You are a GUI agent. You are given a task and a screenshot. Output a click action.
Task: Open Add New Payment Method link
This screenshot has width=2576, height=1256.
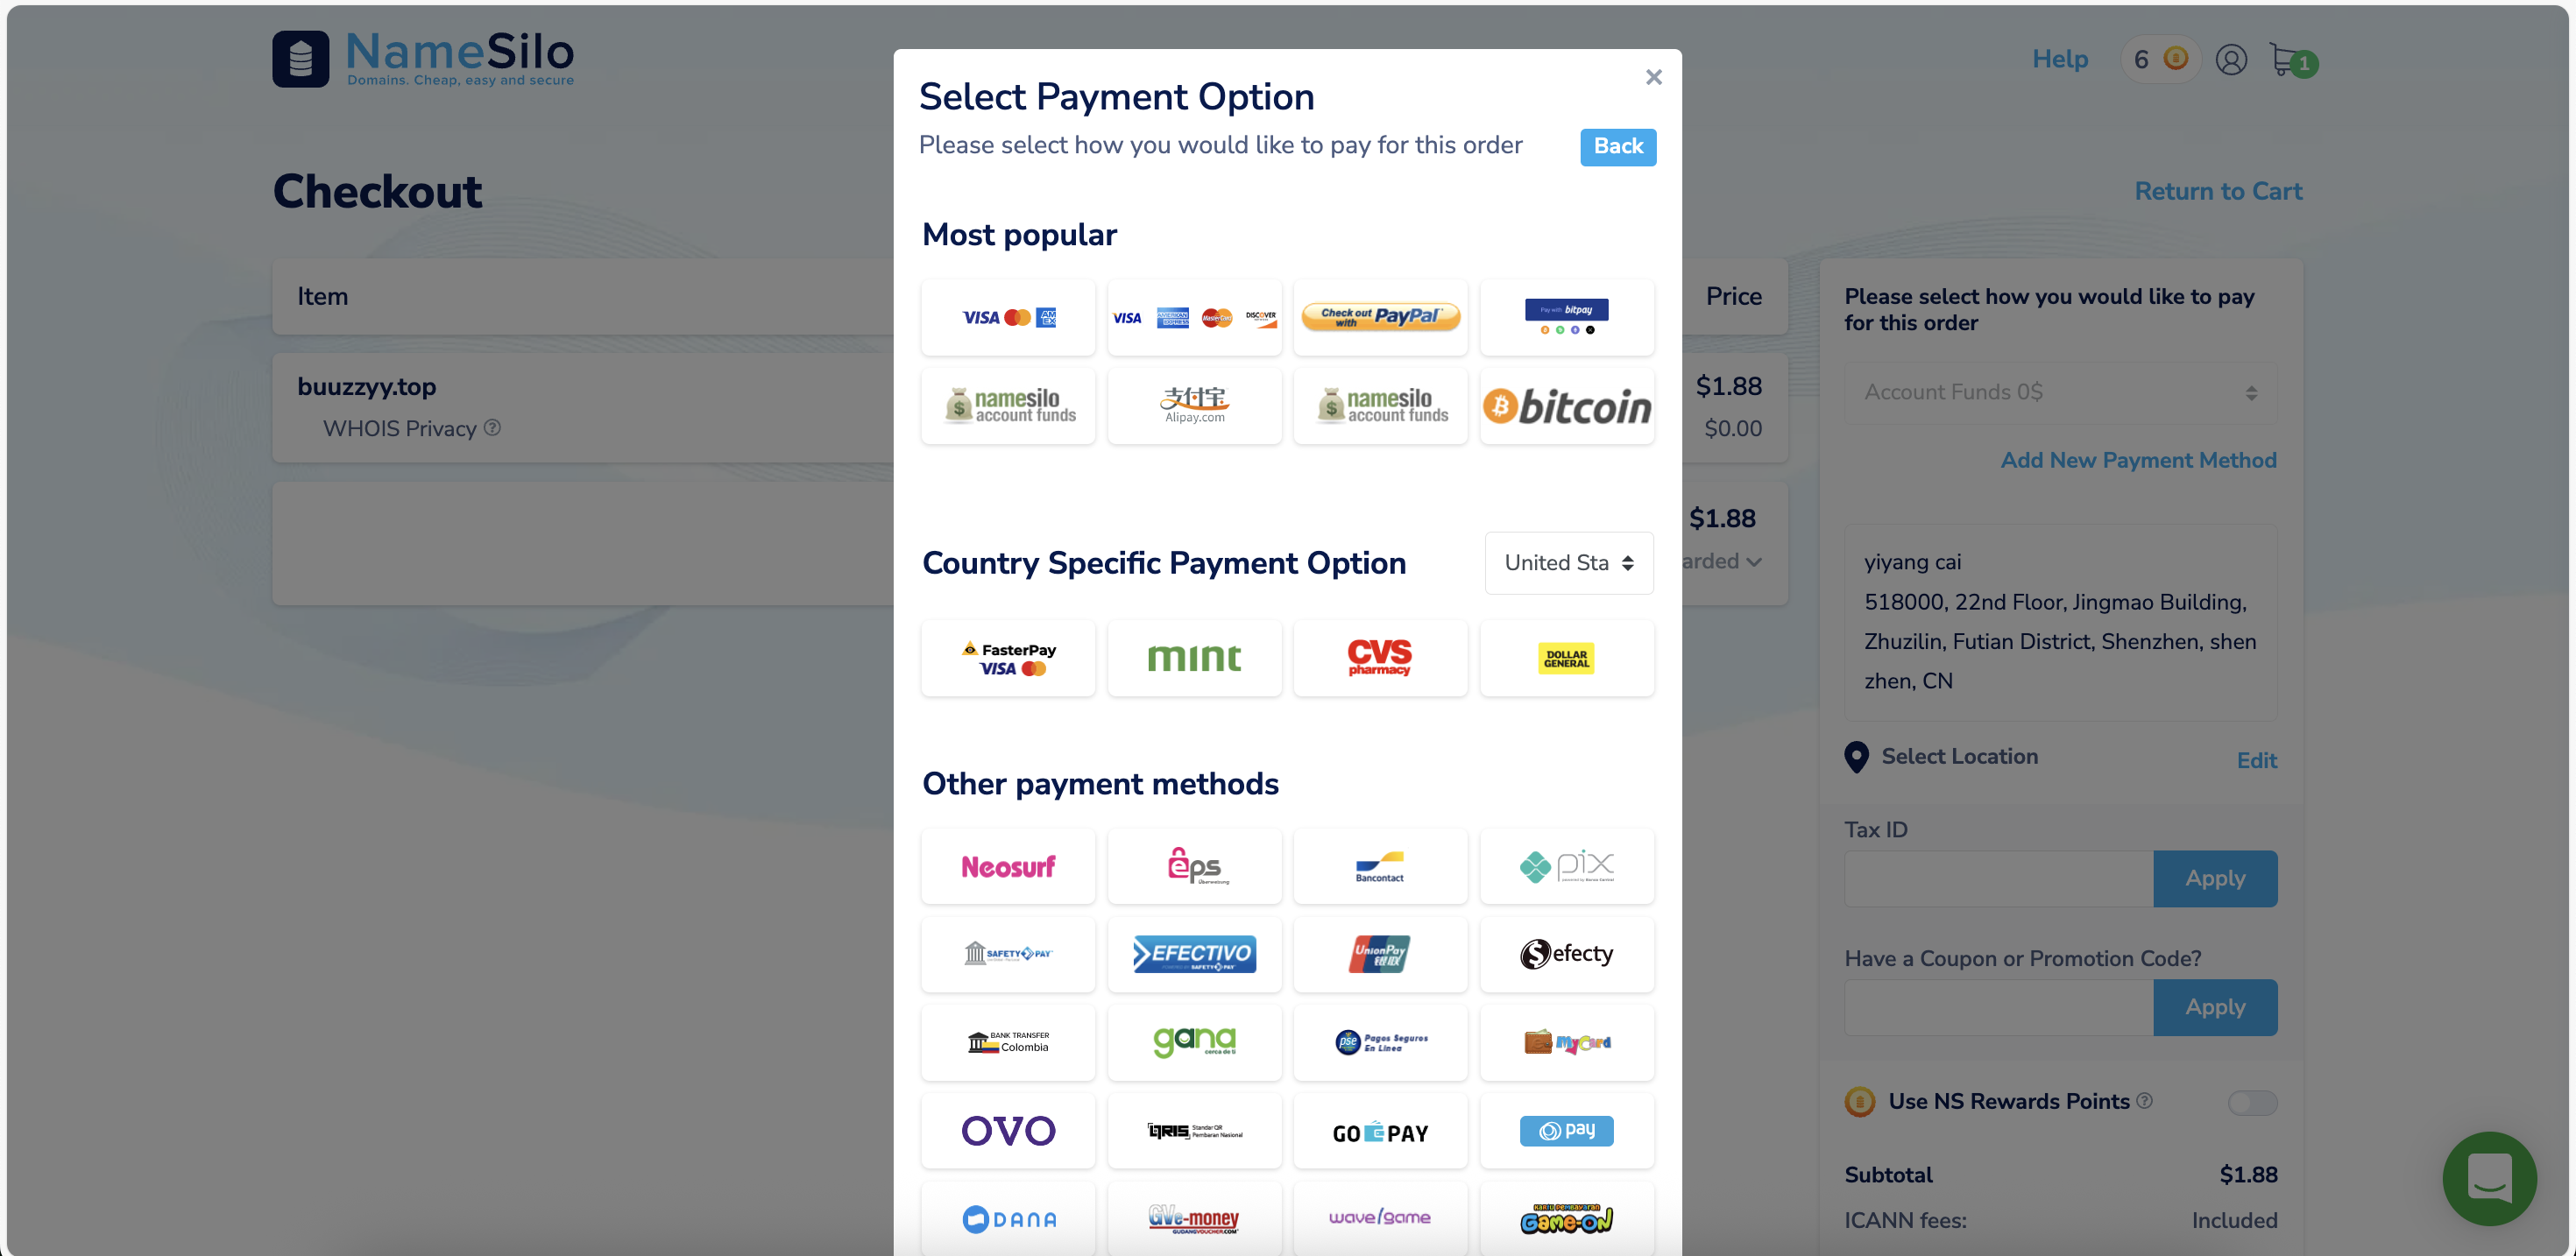[2138, 460]
